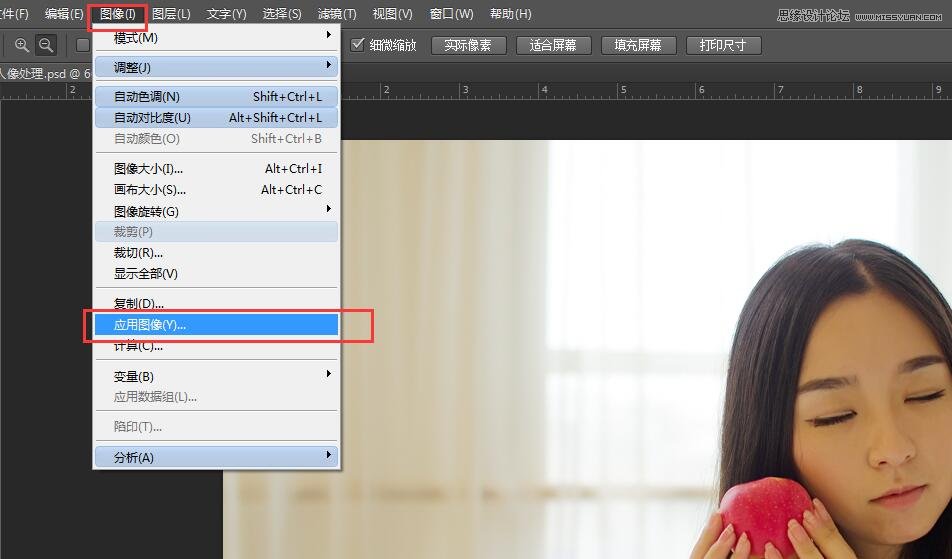
Task: Select the zoom in magnifier icon
Action: (x=21, y=45)
